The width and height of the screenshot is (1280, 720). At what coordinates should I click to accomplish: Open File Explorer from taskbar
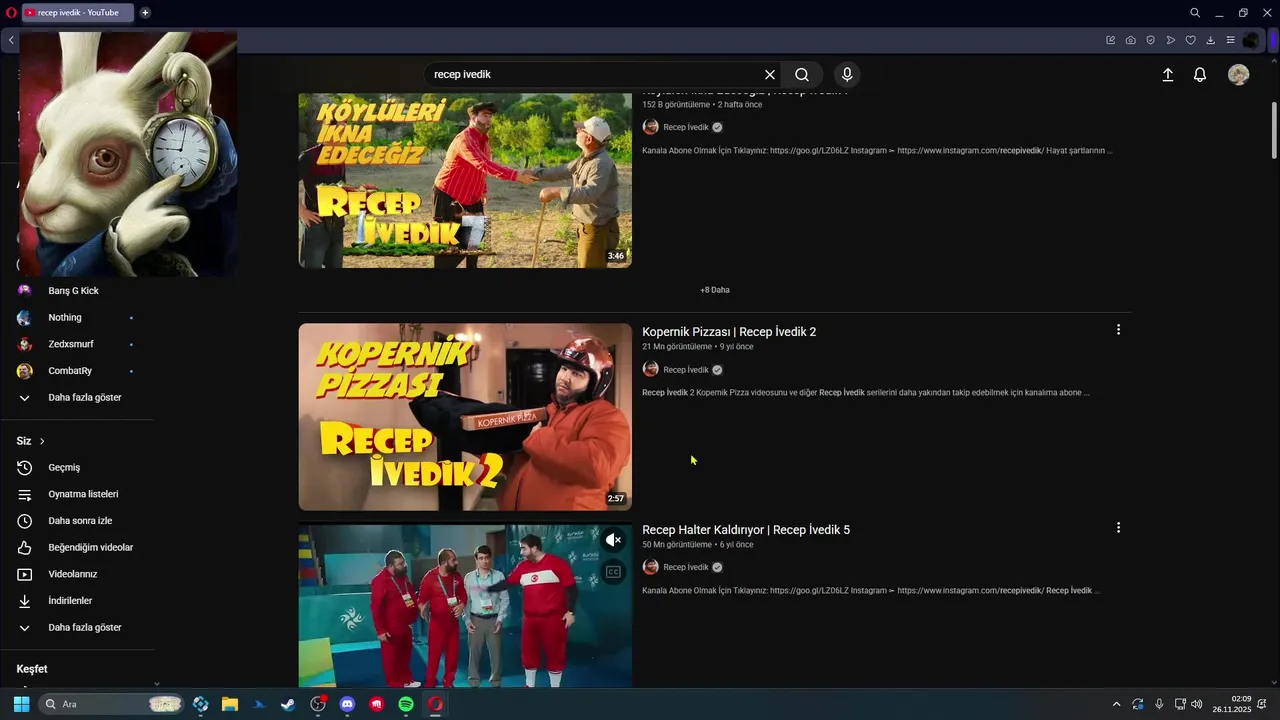click(x=230, y=704)
